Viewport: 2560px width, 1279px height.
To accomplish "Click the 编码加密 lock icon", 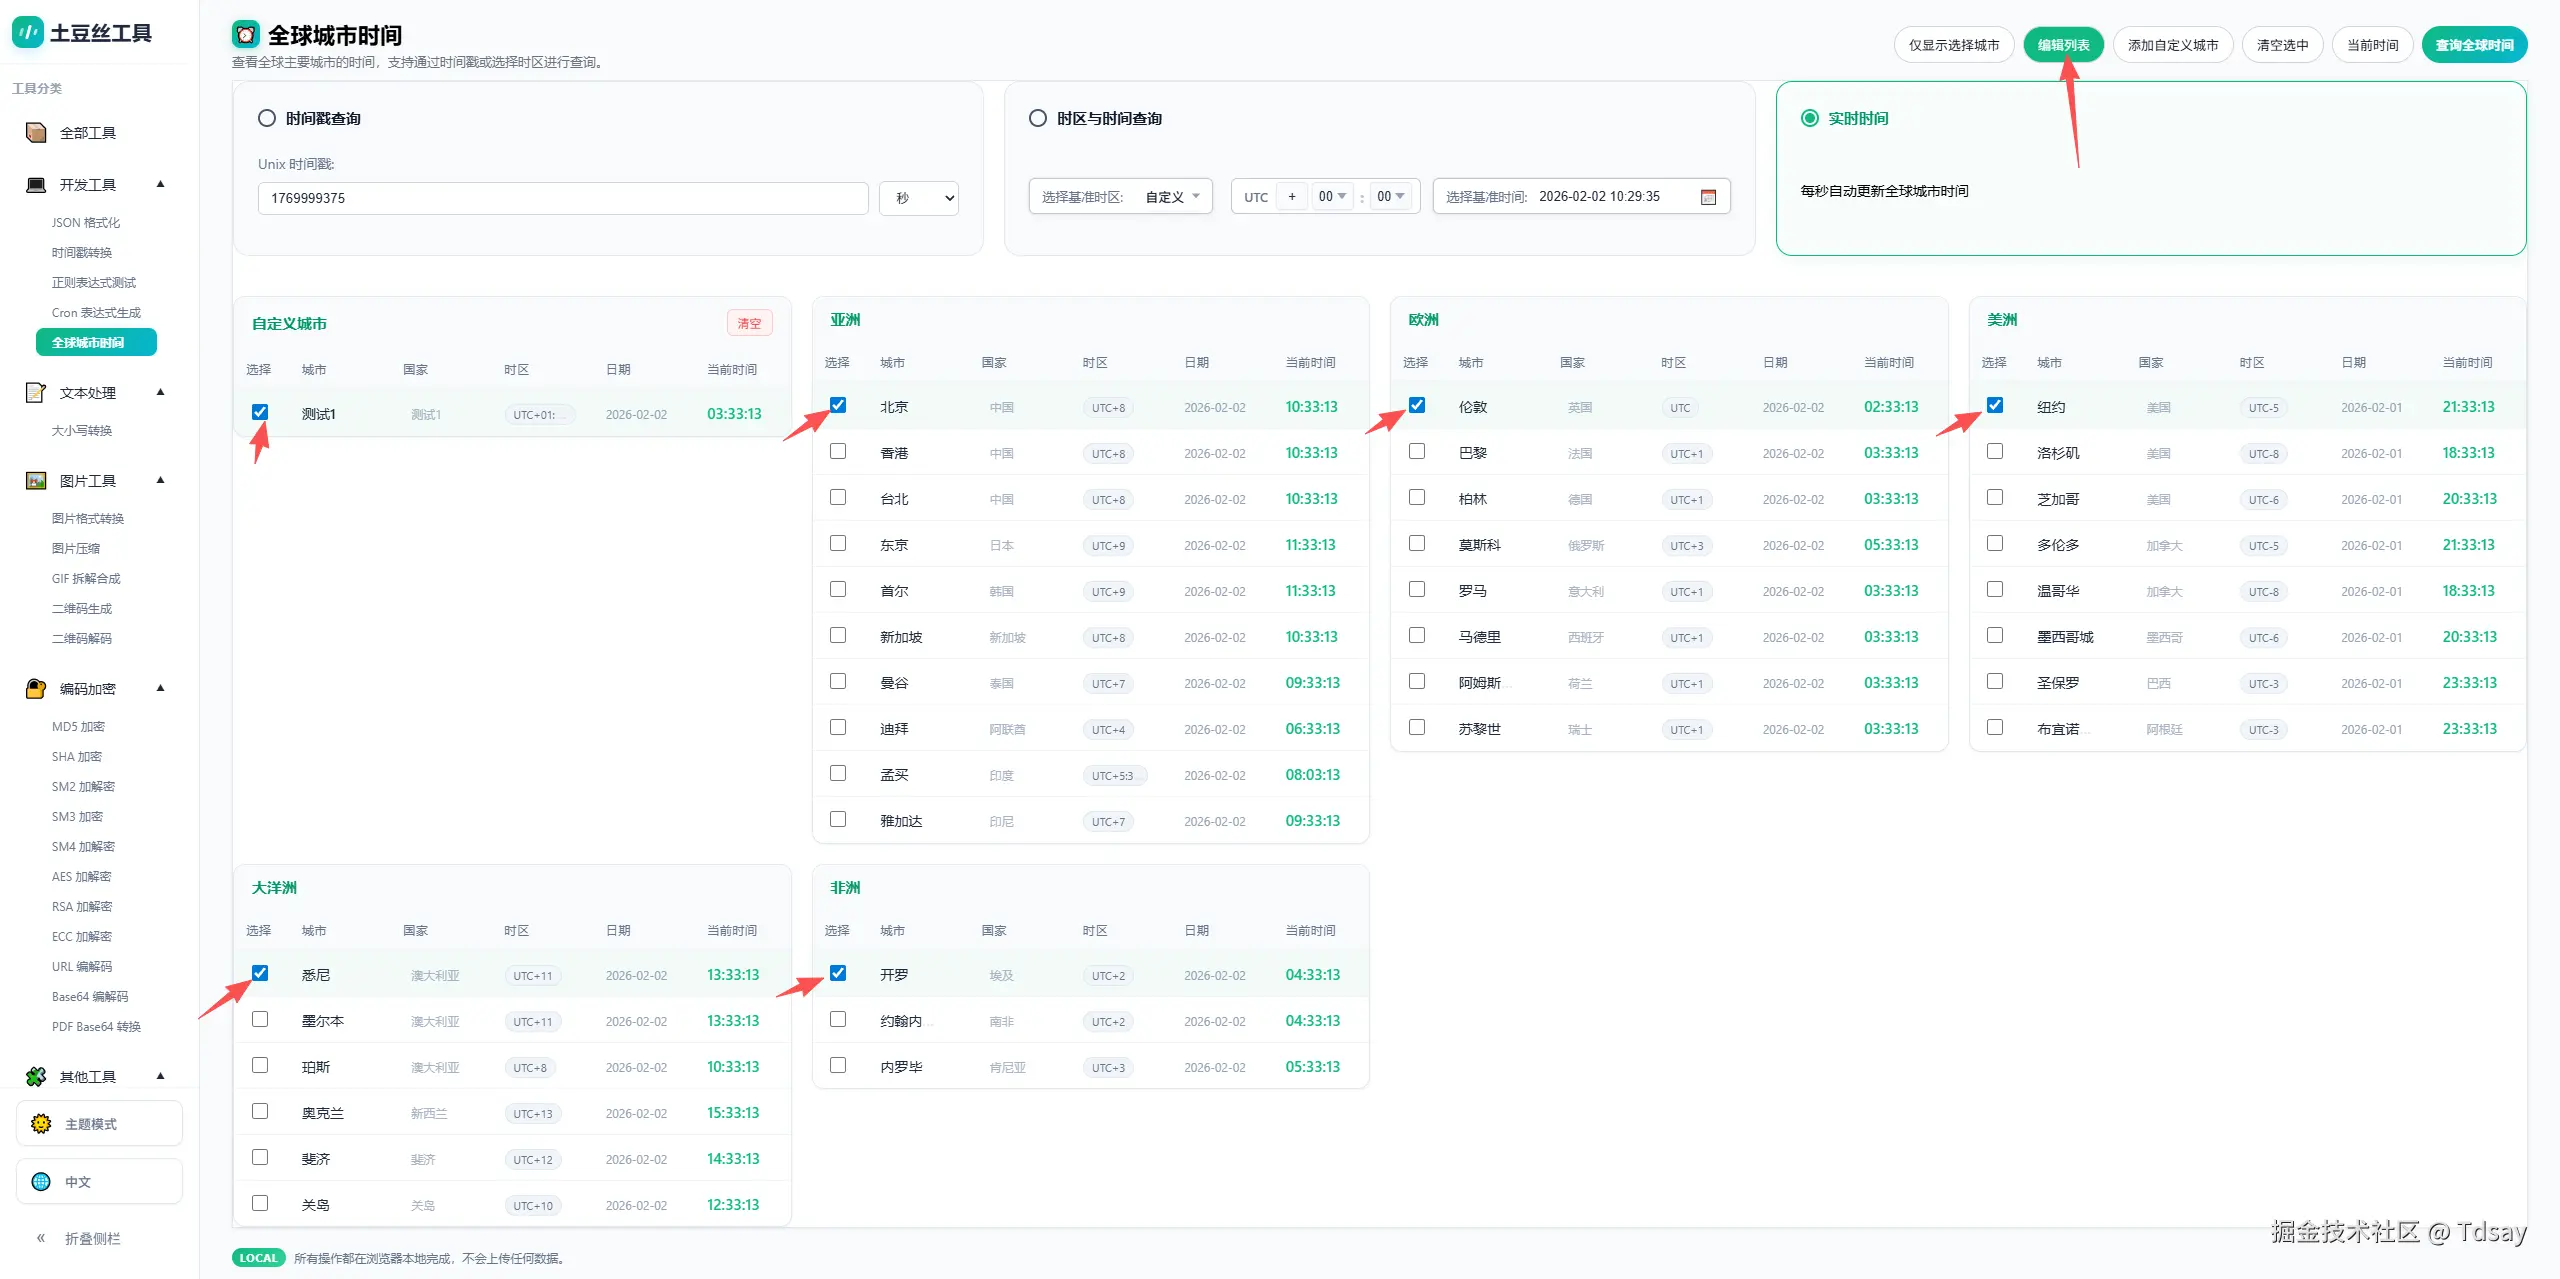I will click(36, 689).
